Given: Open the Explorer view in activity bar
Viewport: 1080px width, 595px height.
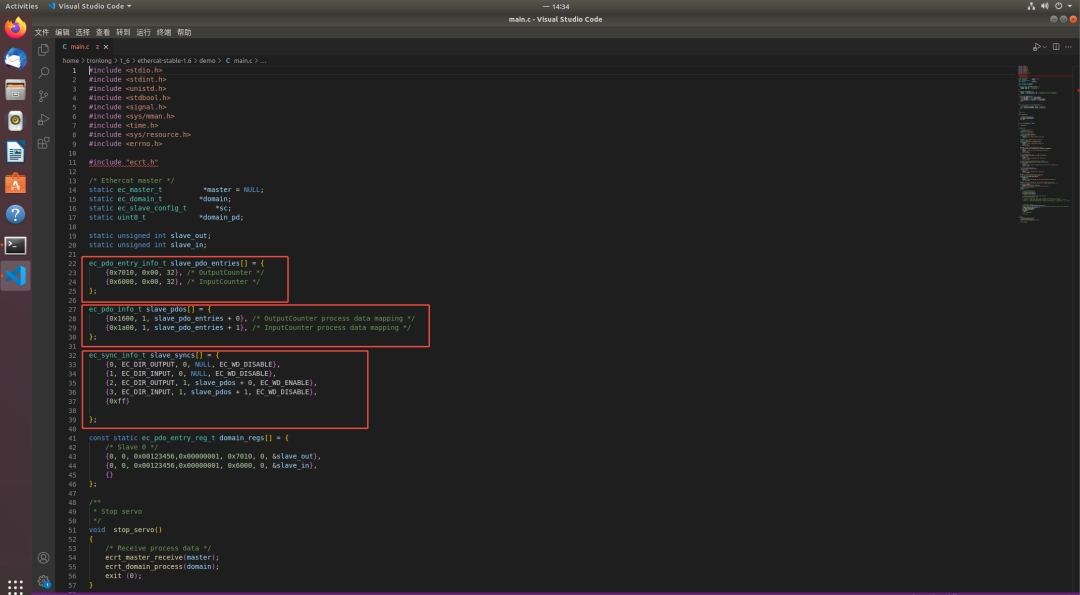Looking at the screenshot, I should click(43, 50).
